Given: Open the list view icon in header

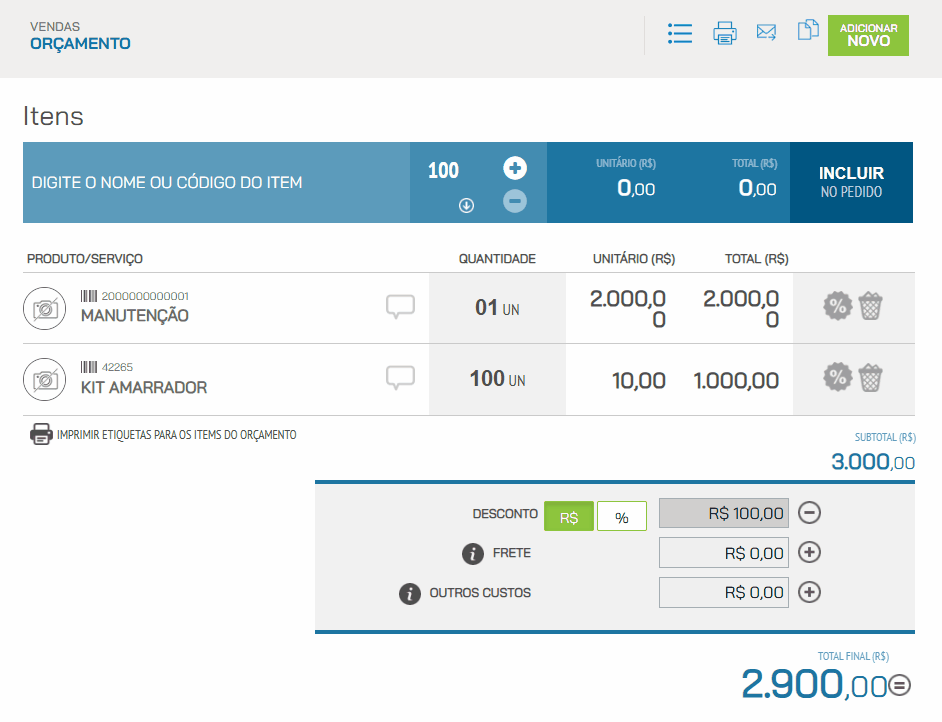Looking at the screenshot, I should [680, 34].
